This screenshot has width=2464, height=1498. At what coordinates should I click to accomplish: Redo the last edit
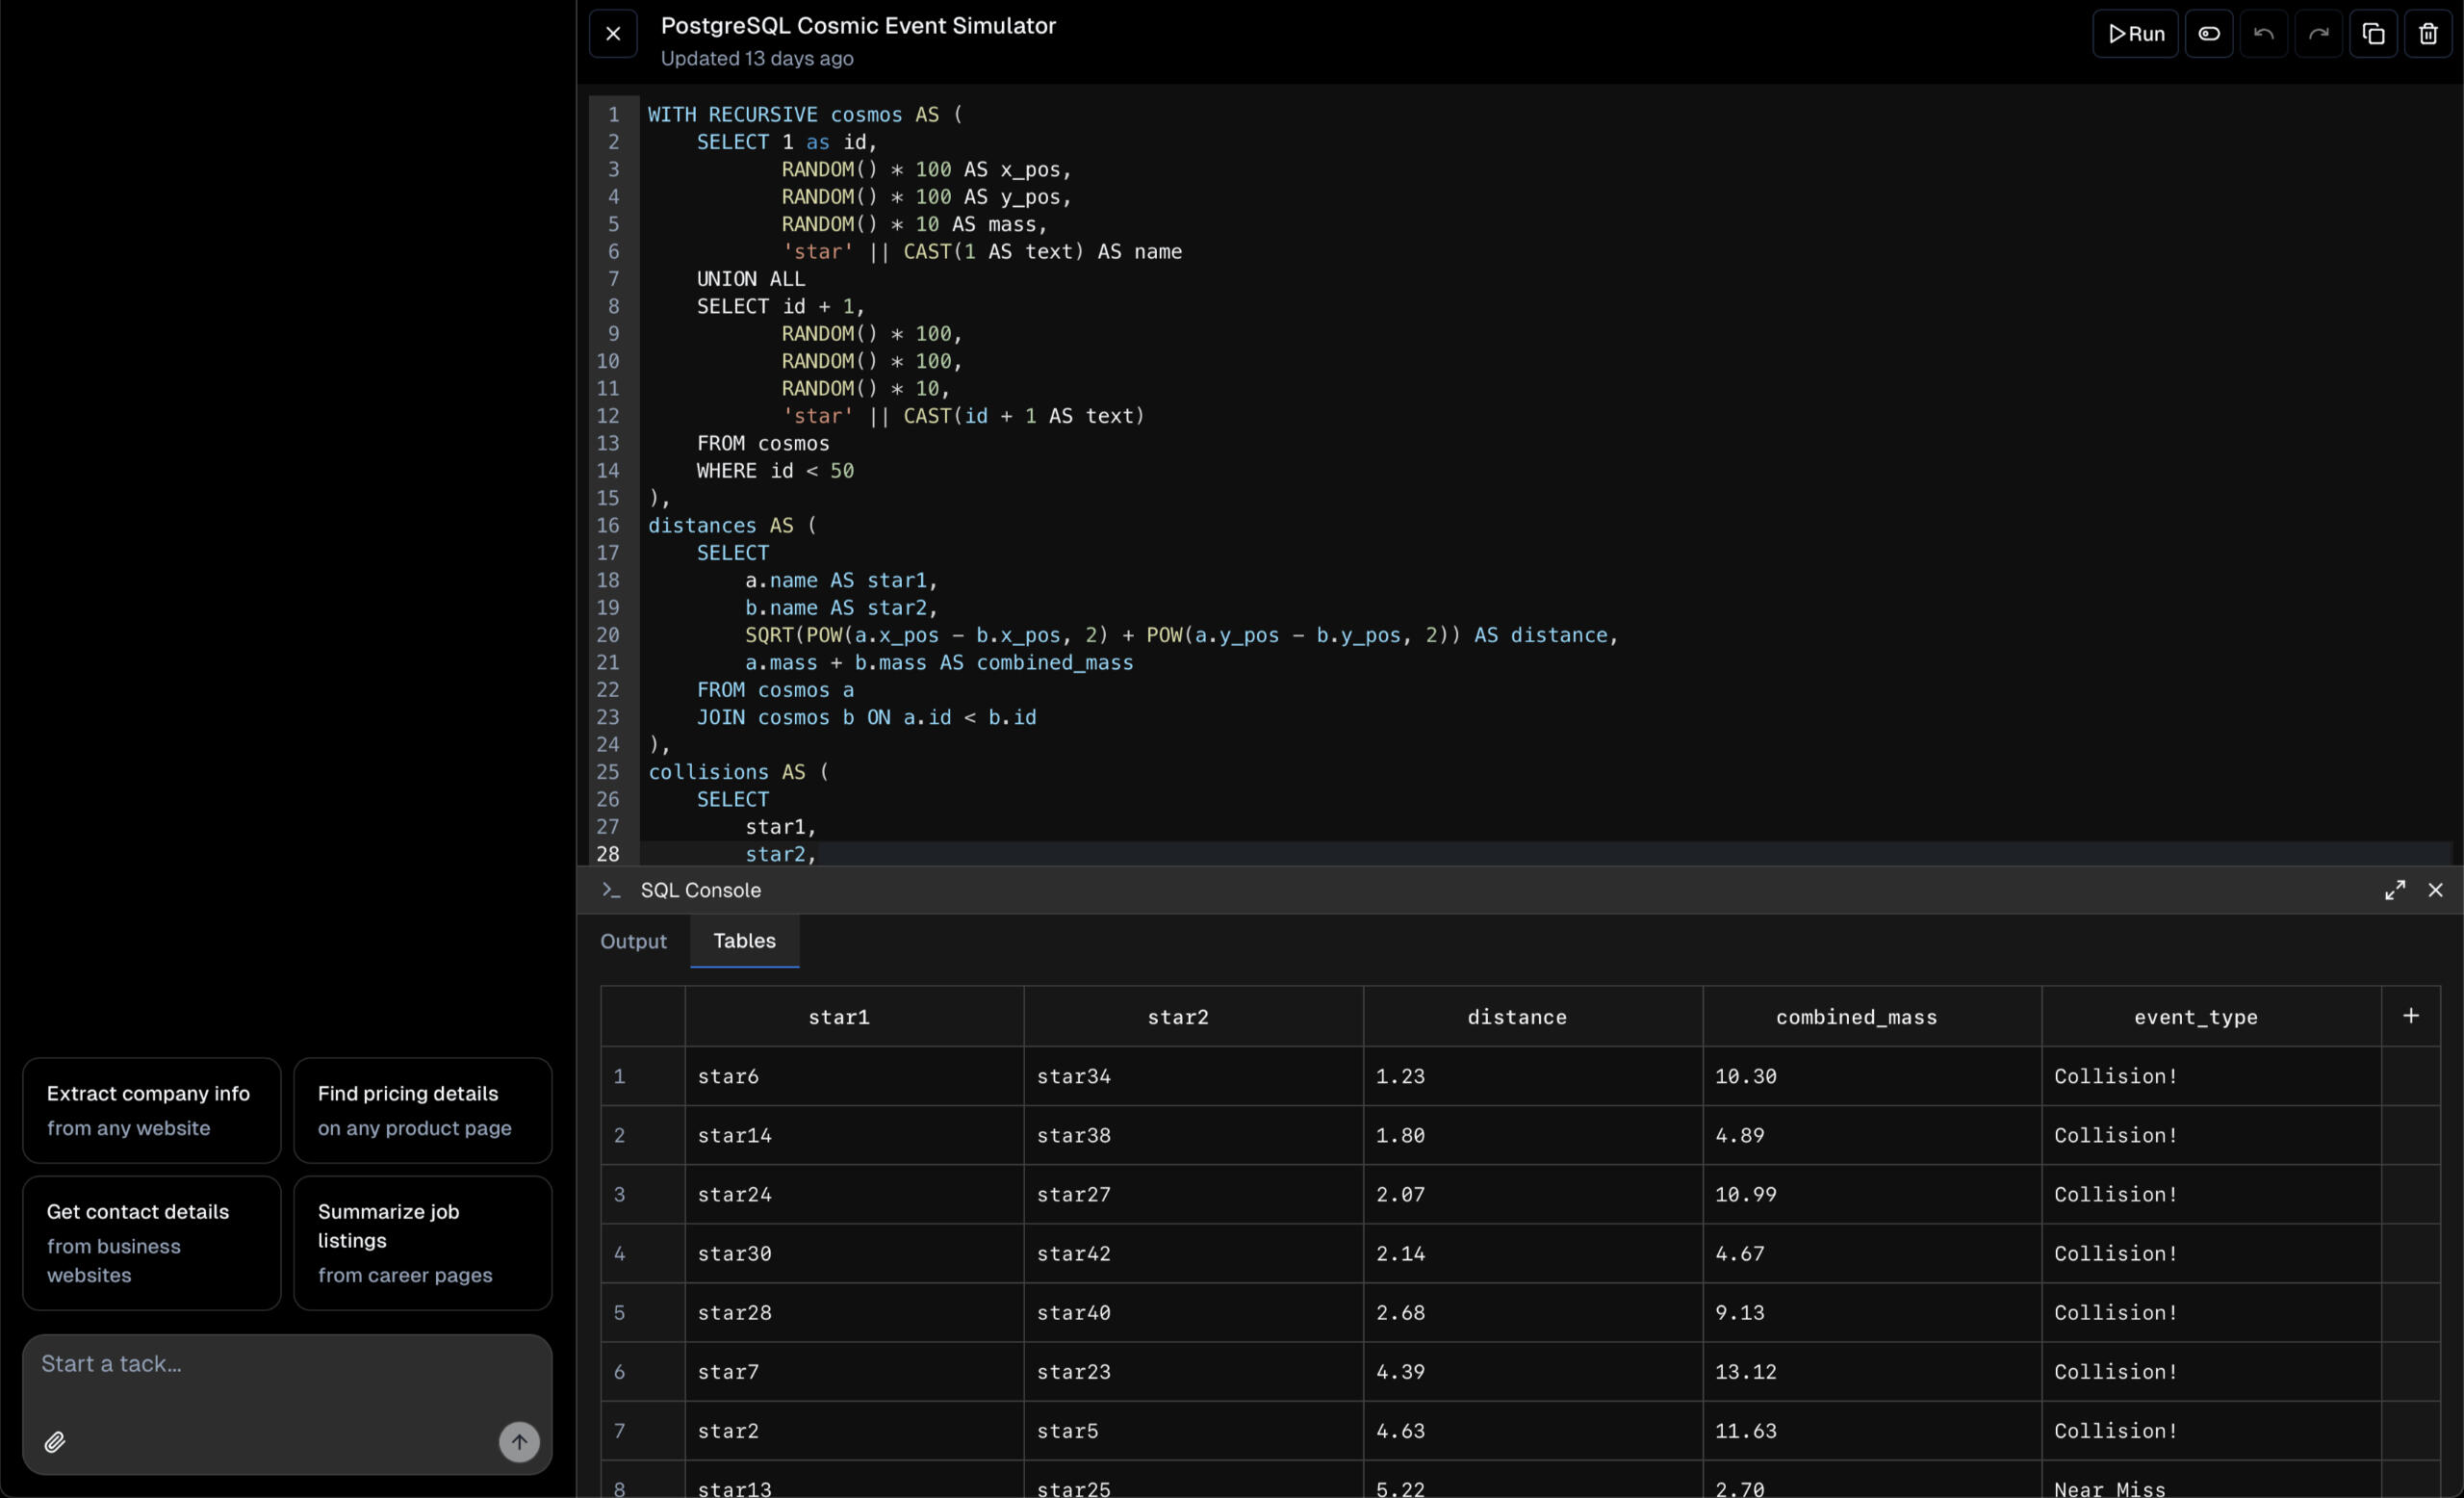(x=2318, y=34)
